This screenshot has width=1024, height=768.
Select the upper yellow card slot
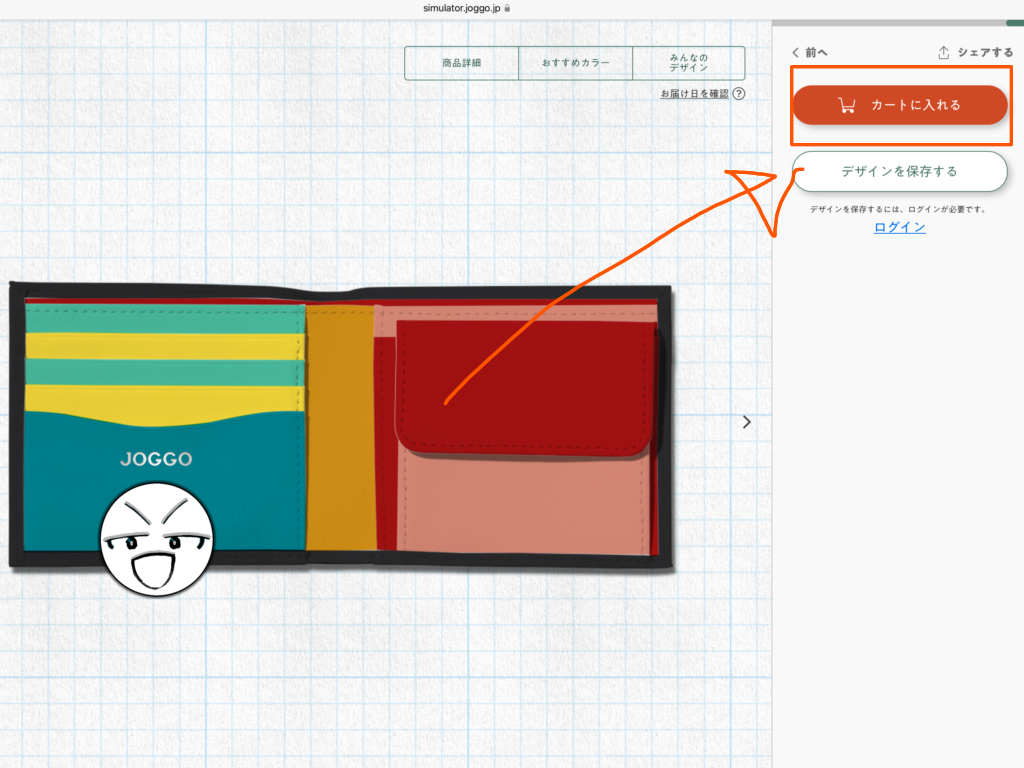(165, 346)
